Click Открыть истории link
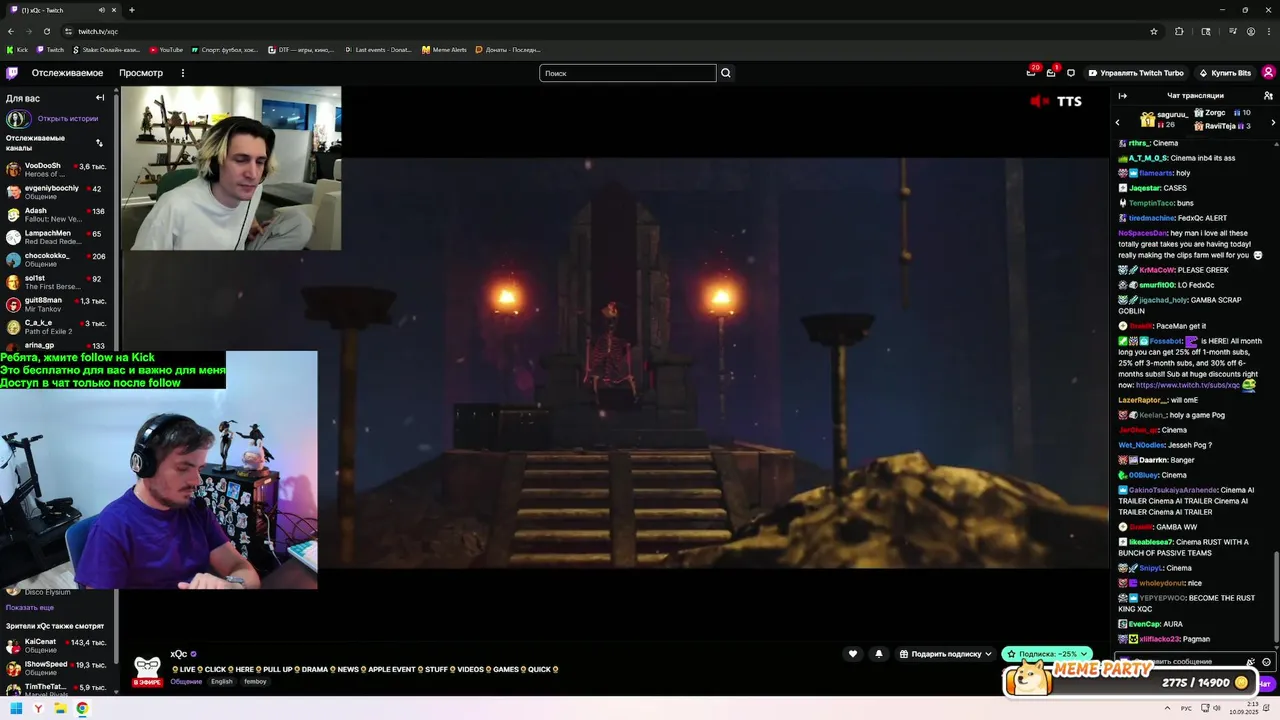The height and width of the screenshot is (720, 1280). click(68, 118)
